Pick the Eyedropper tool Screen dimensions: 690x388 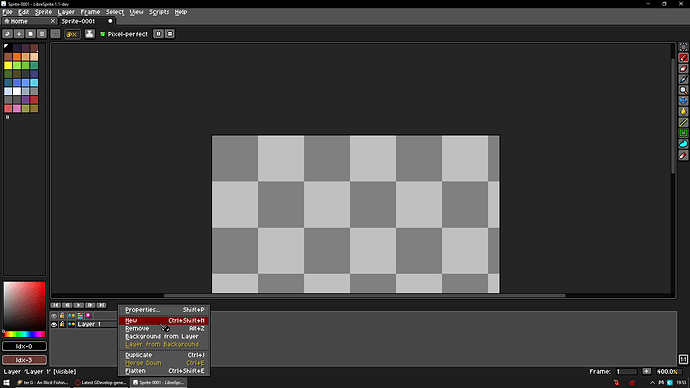683,79
